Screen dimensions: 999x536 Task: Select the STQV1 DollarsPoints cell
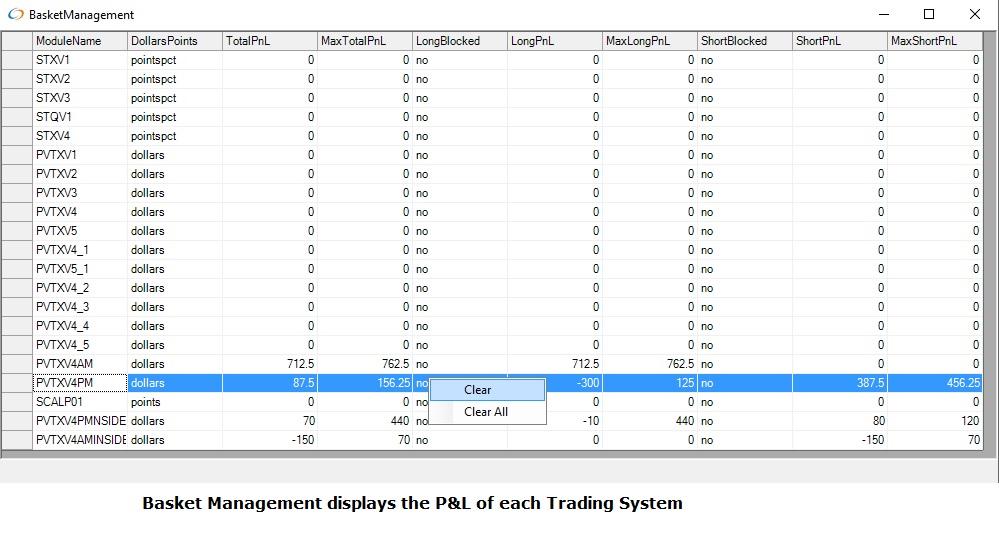click(x=174, y=117)
